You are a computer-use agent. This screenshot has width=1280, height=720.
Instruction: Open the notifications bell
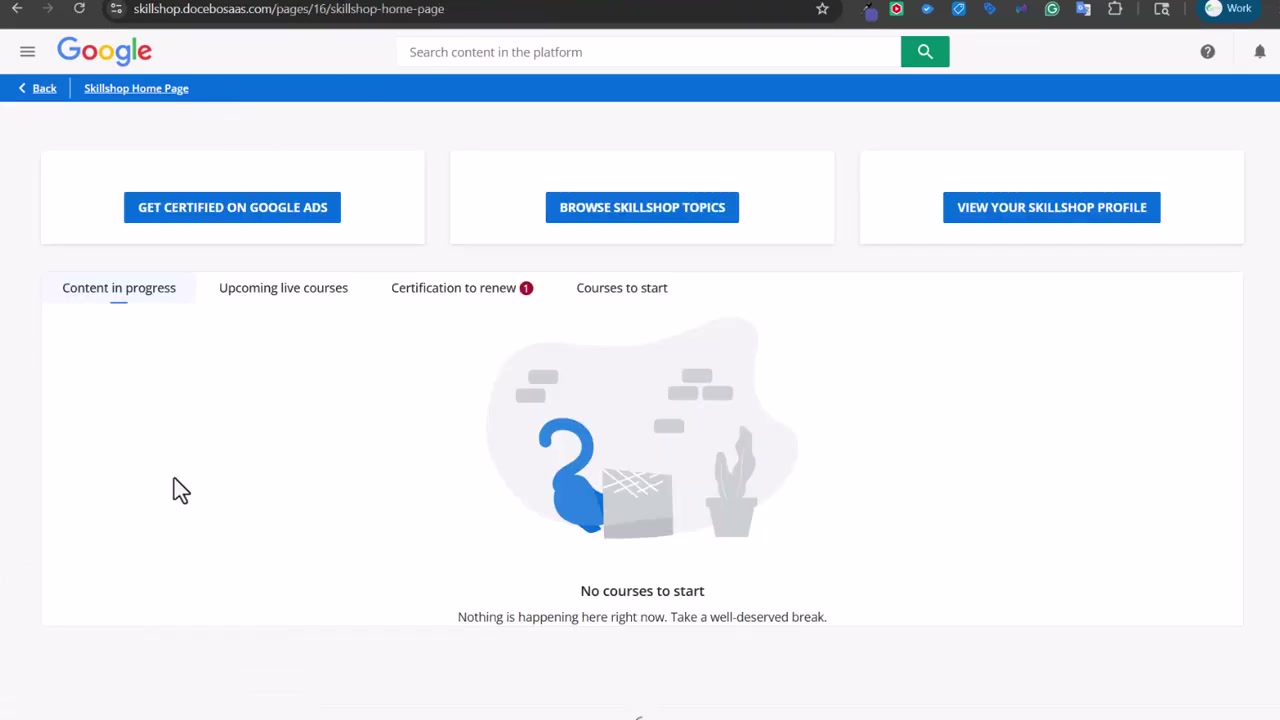coord(1260,52)
